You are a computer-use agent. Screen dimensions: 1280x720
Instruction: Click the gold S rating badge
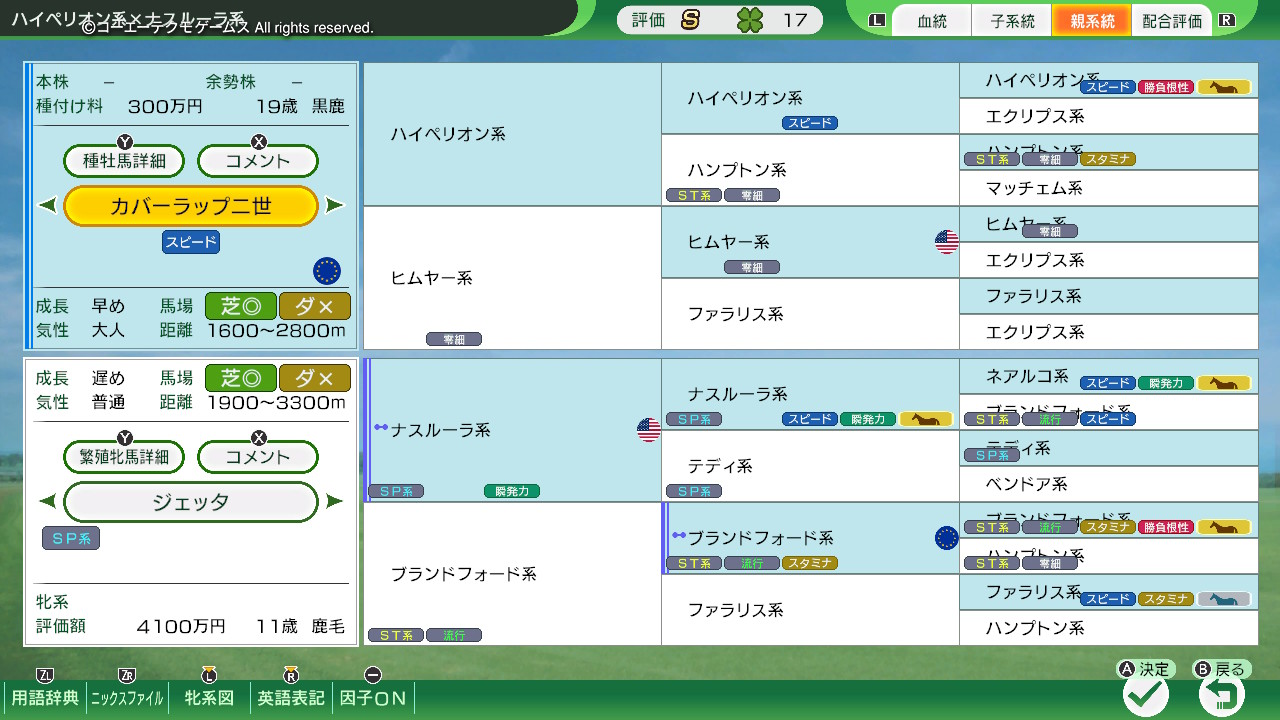(x=690, y=20)
